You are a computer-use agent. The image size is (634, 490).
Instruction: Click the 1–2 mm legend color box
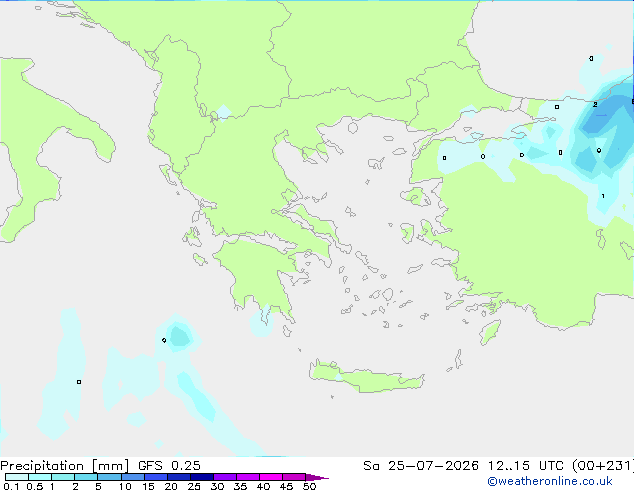63,477
